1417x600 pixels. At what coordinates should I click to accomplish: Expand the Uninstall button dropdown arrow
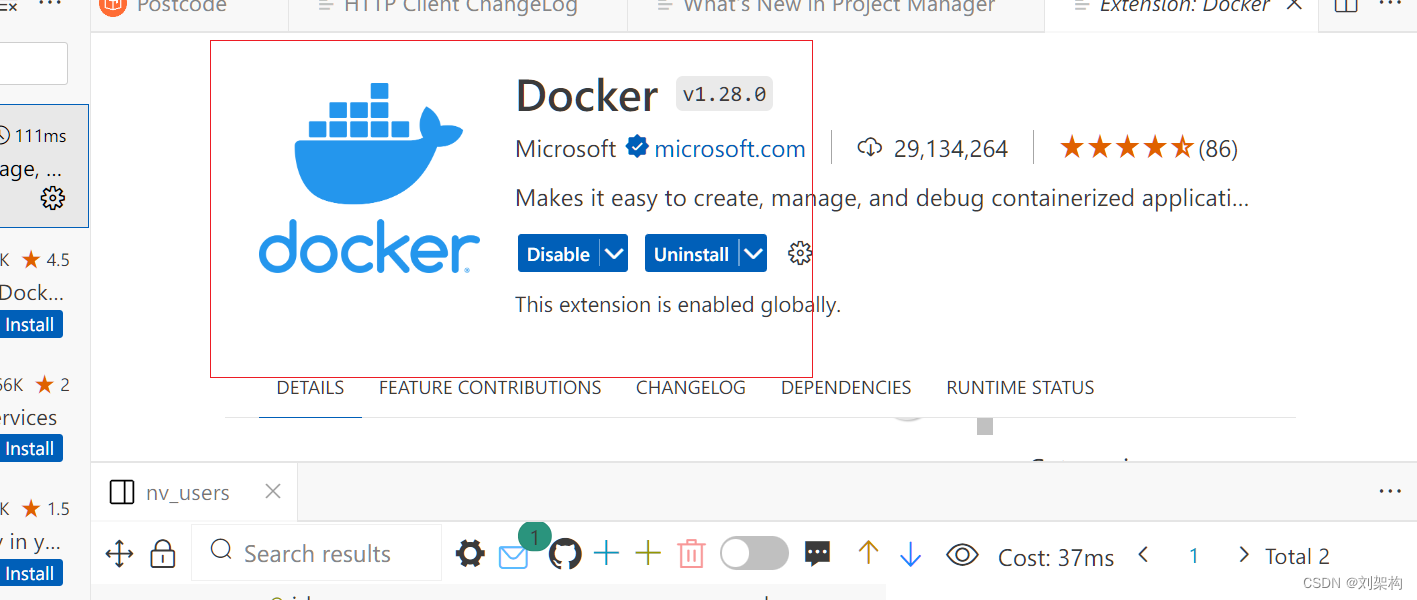(x=753, y=253)
